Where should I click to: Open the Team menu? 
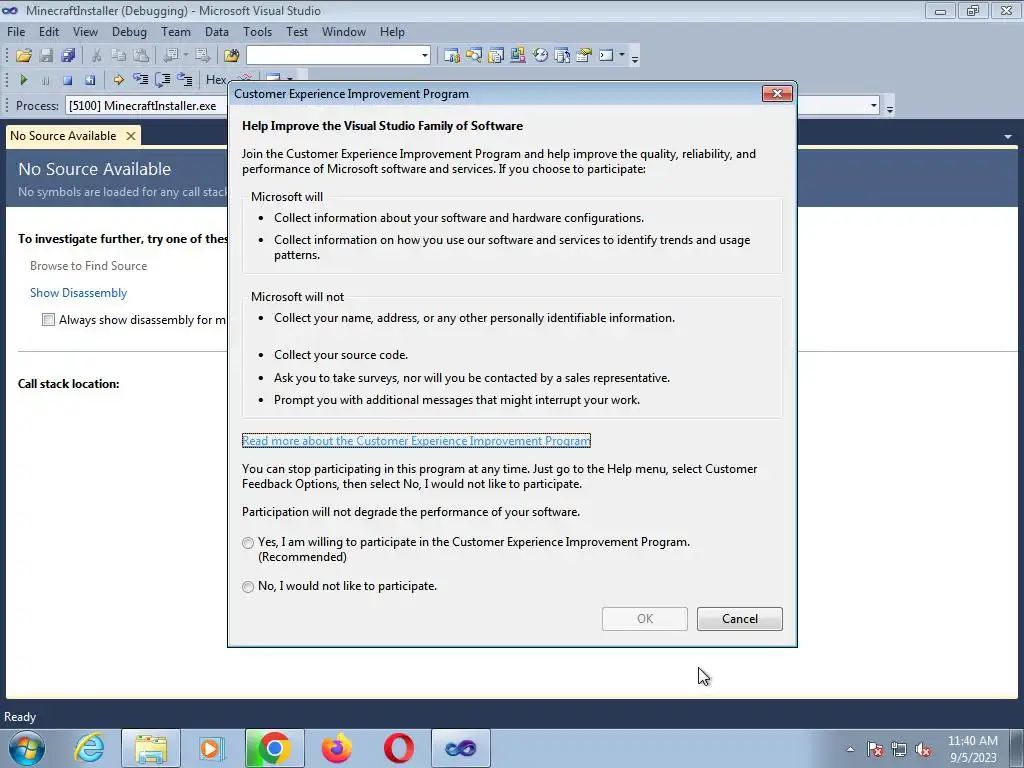(x=176, y=31)
